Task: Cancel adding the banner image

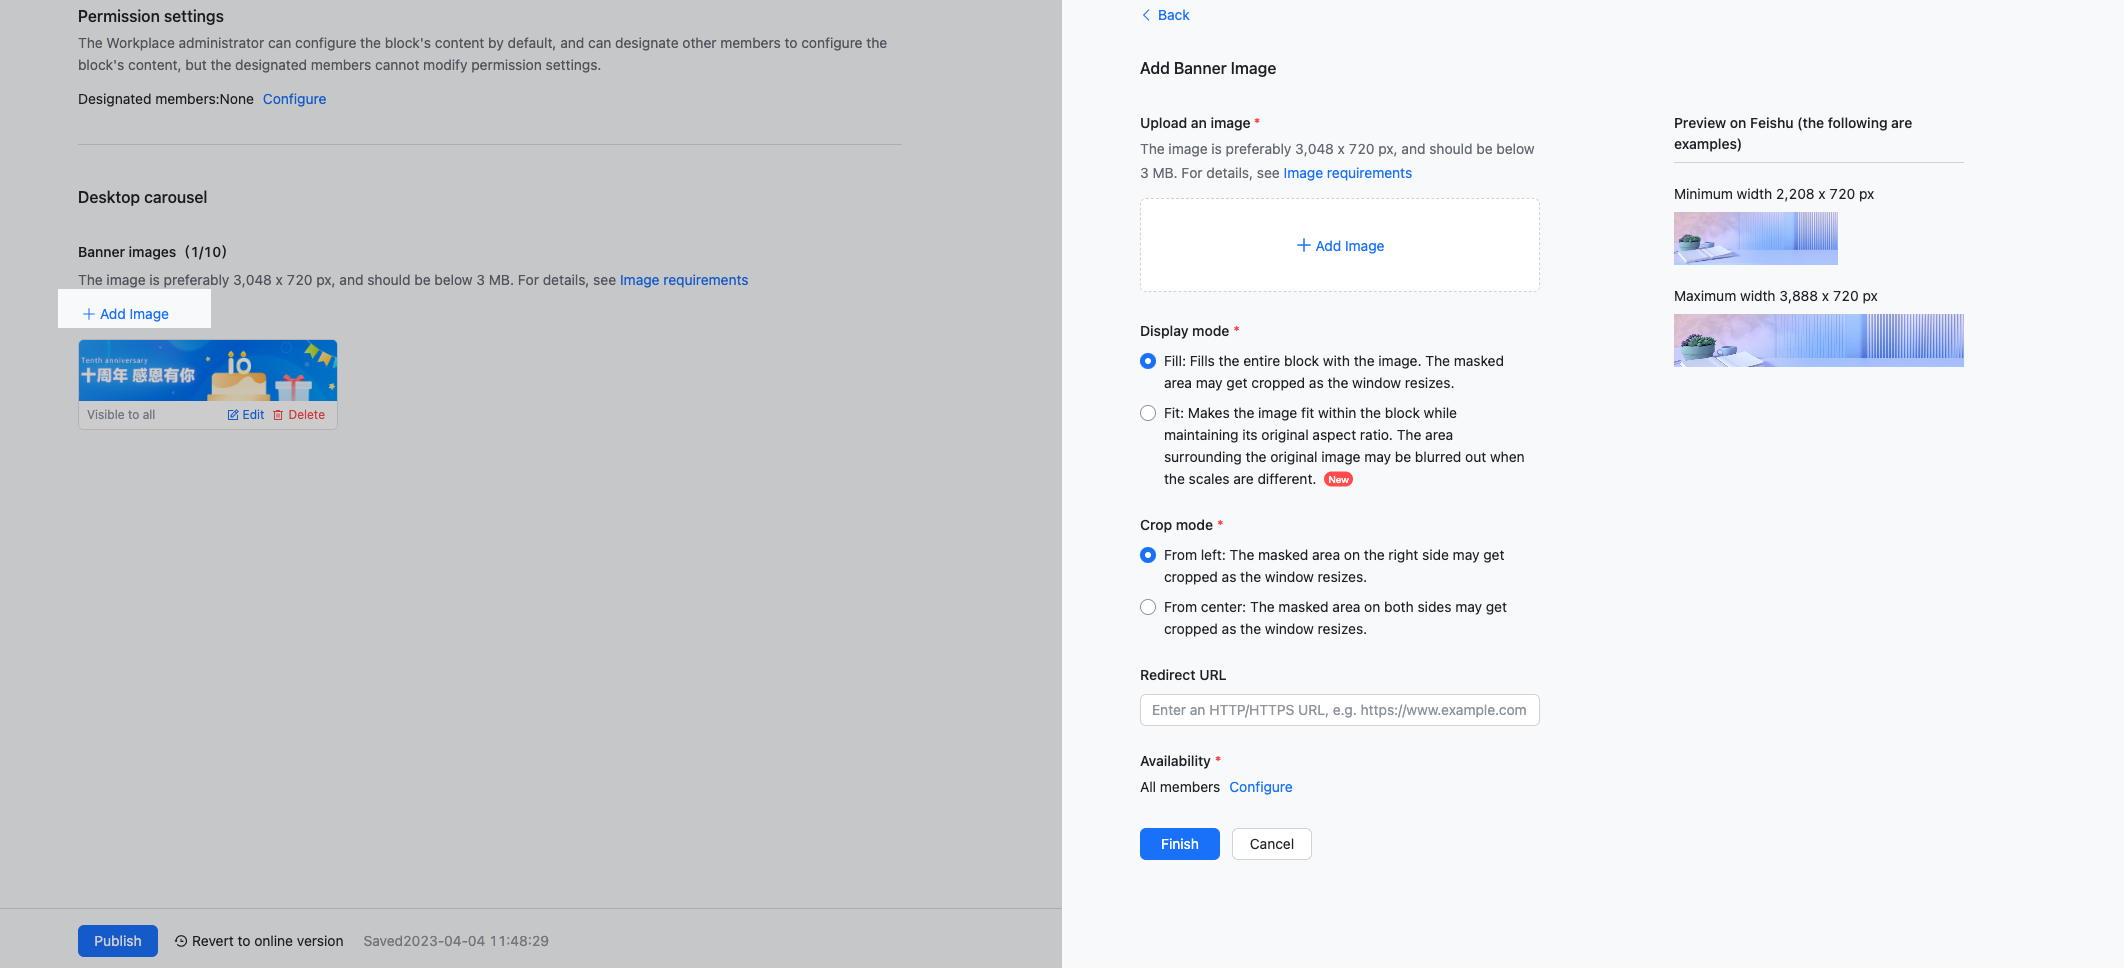Action: (1271, 844)
